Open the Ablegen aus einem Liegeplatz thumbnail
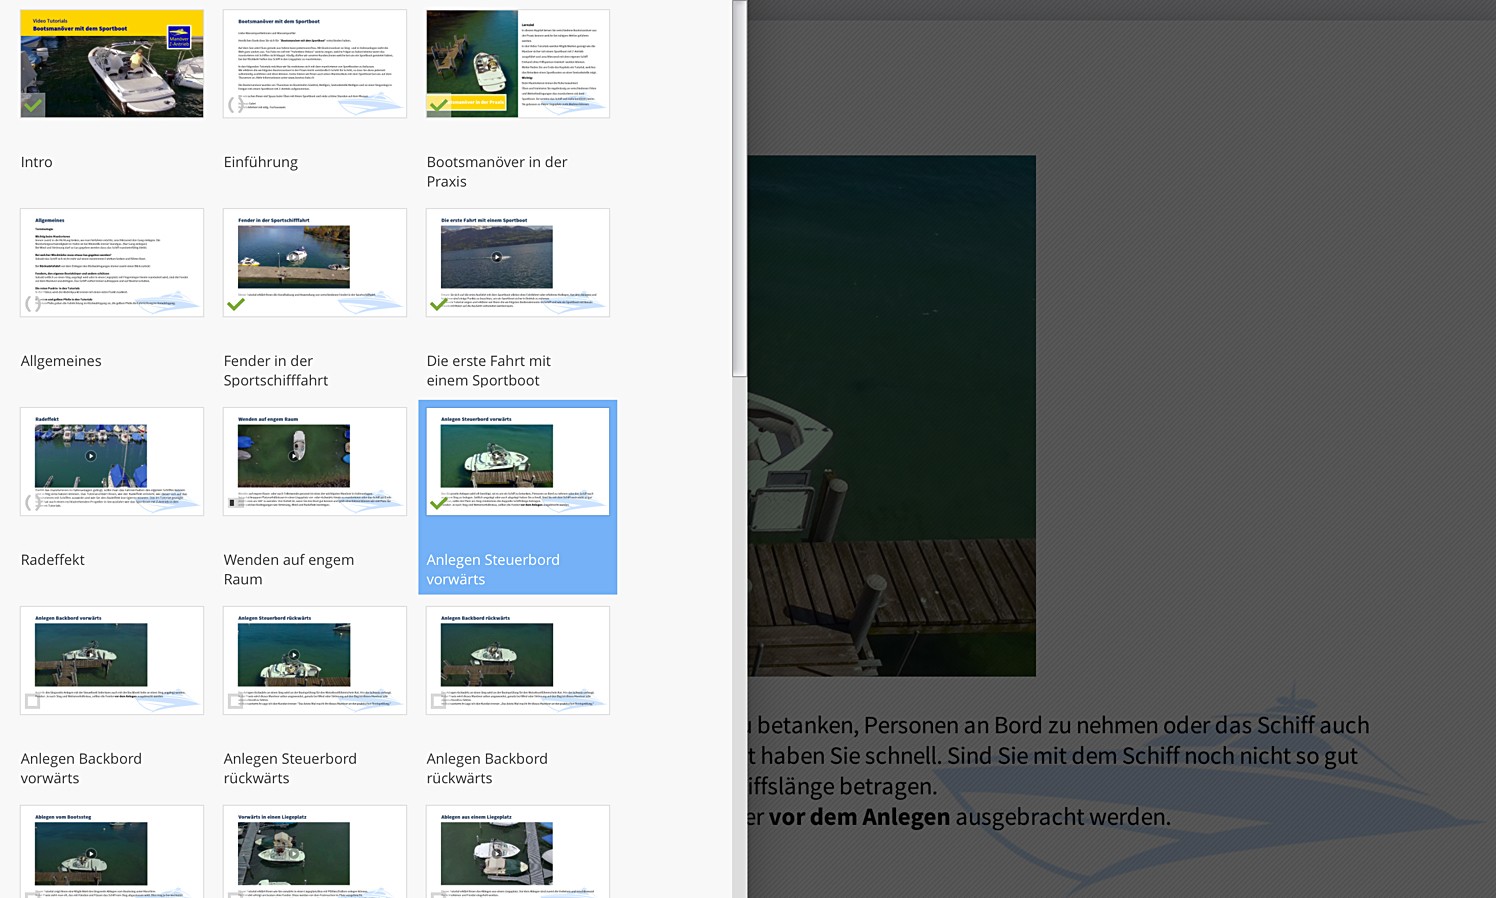Image resolution: width=1496 pixels, height=898 pixels. 518,851
